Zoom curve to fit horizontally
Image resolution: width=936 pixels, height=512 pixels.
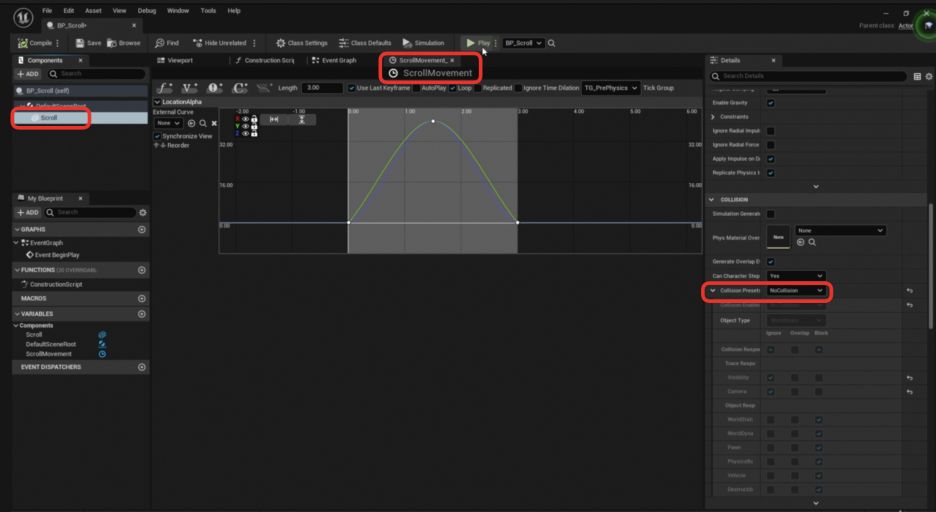pos(274,119)
